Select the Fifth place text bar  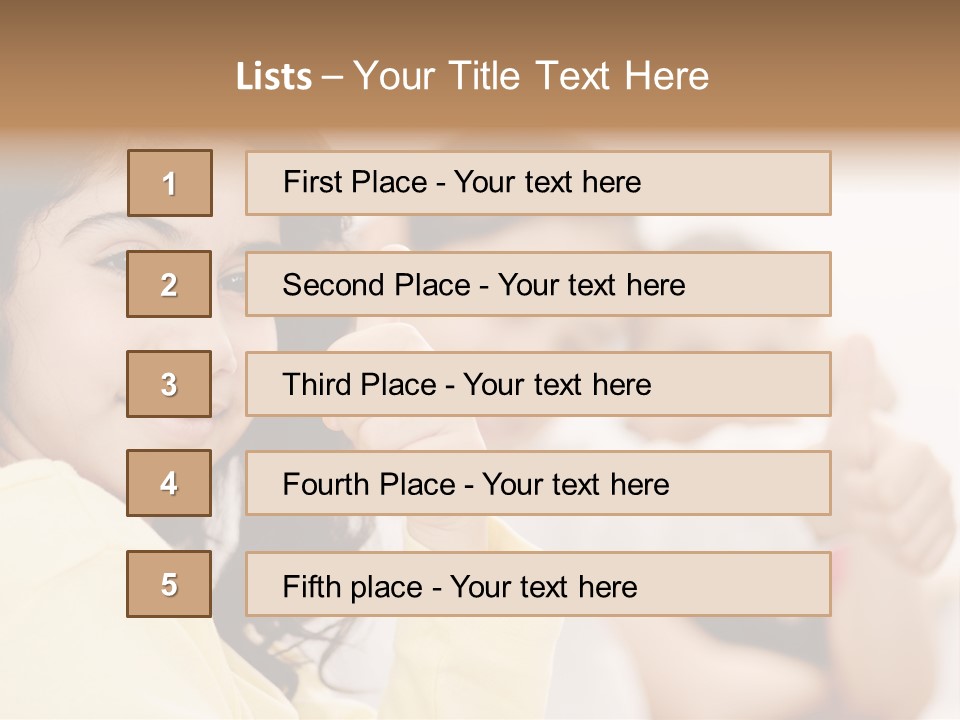(538, 584)
